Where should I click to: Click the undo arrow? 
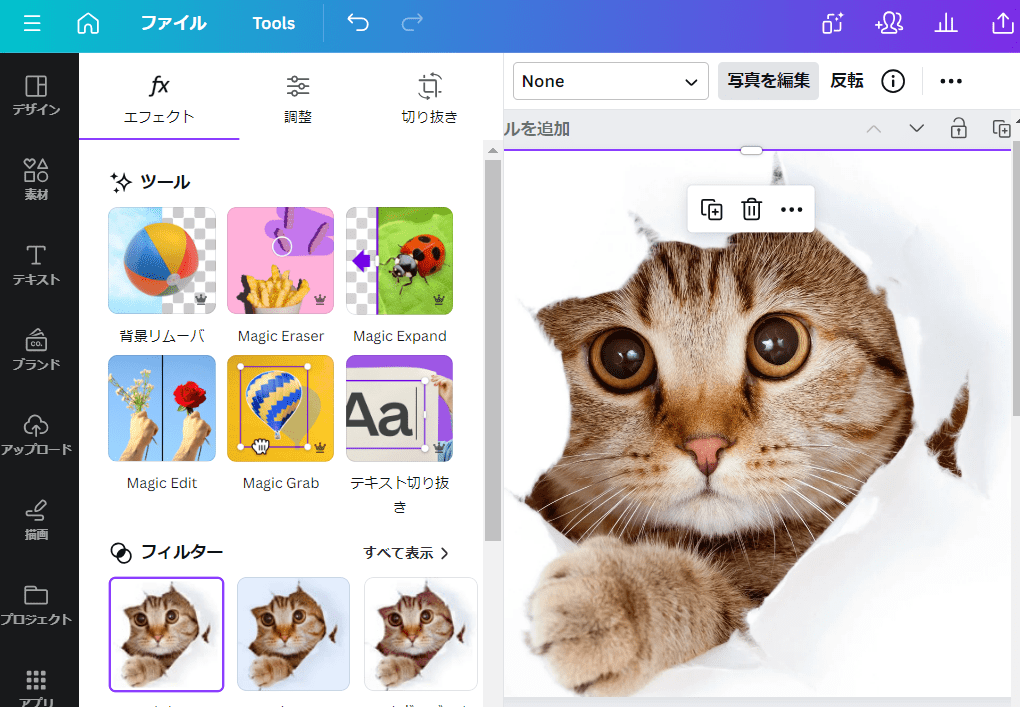coord(358,23)
